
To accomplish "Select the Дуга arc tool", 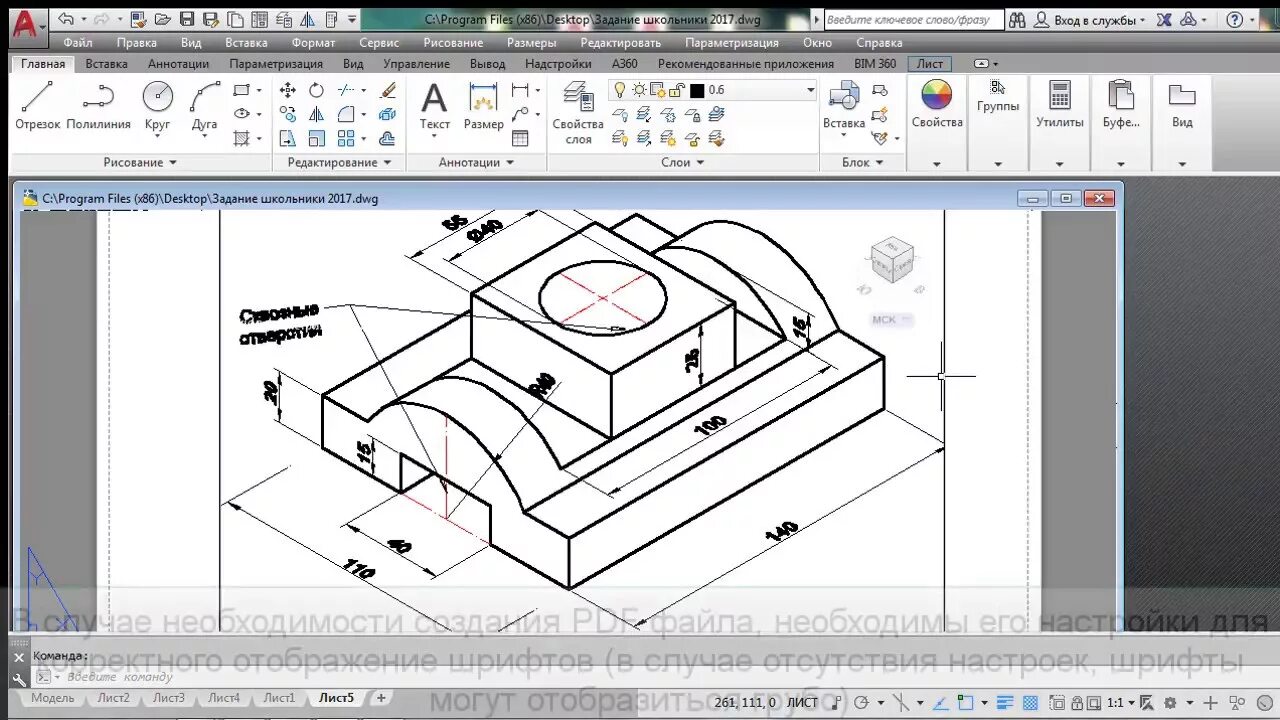I will click(204, 107).
